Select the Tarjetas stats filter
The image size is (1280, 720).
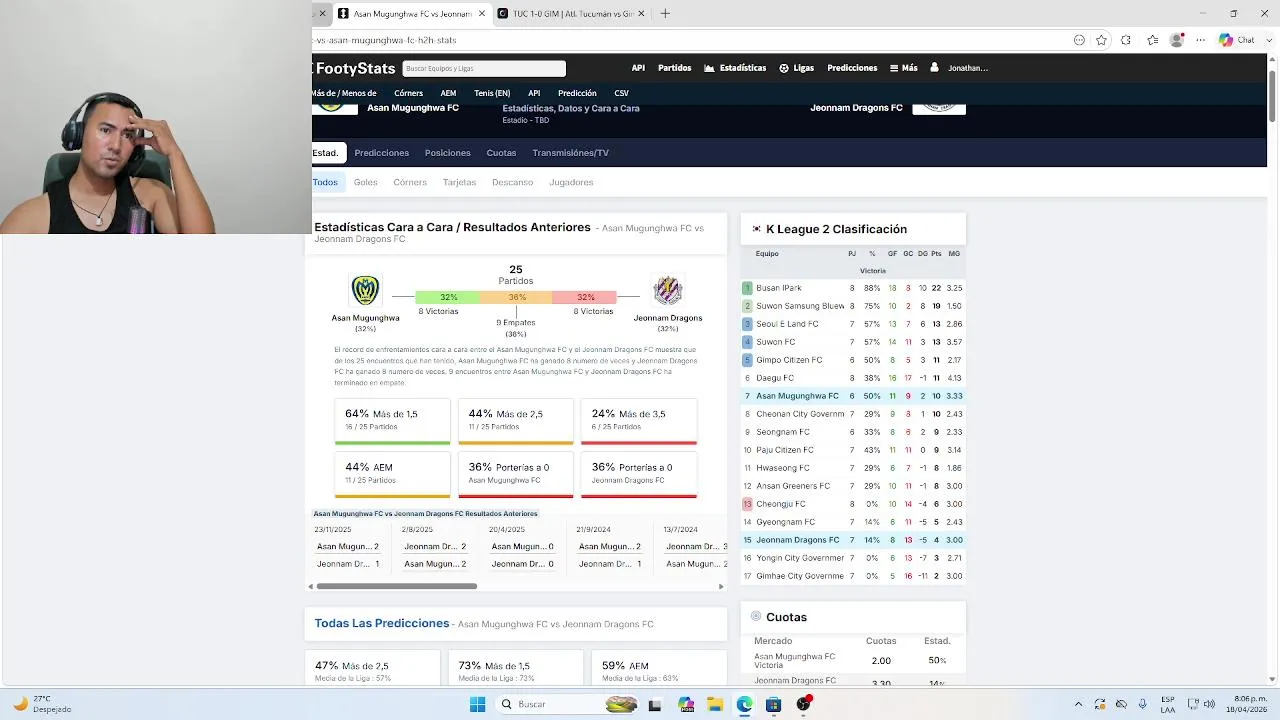(x=459, y=182)
